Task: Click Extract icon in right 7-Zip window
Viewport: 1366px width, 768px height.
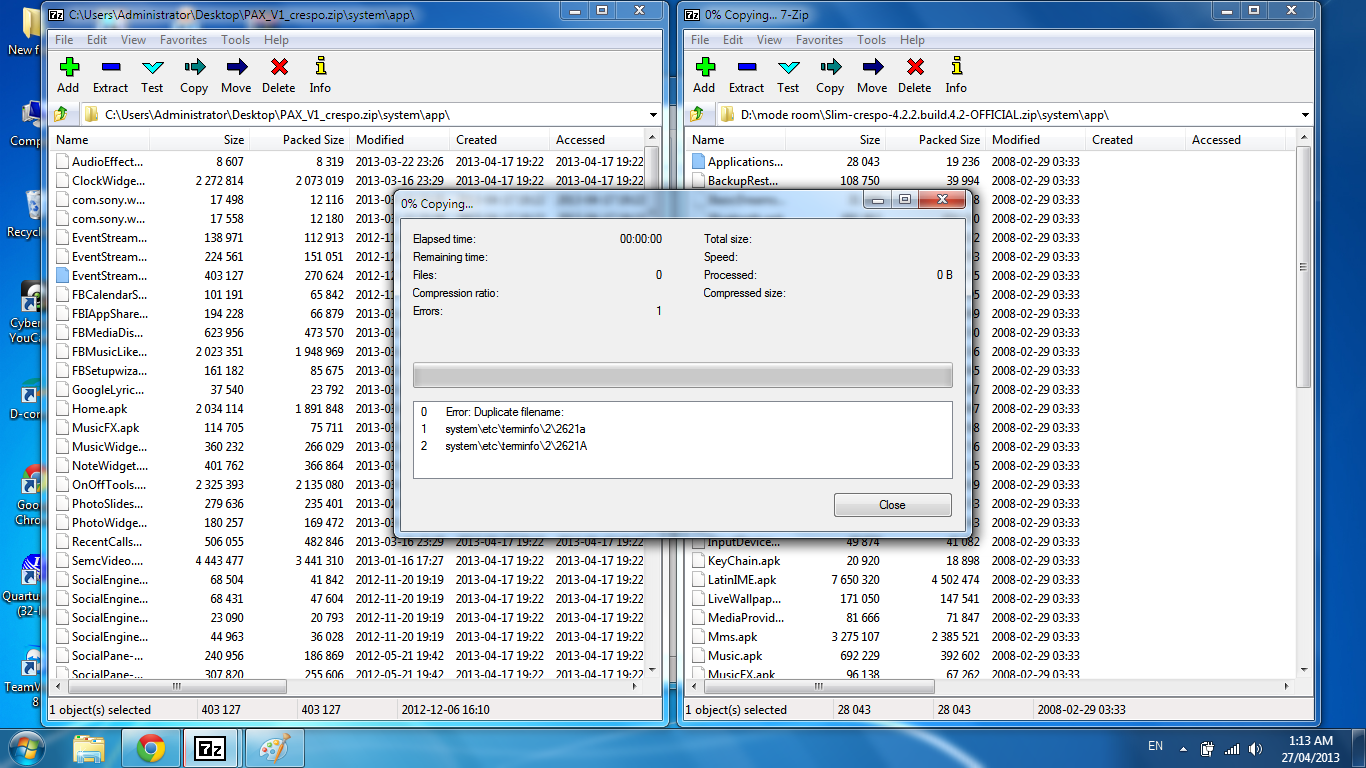Action: (746, 75)
